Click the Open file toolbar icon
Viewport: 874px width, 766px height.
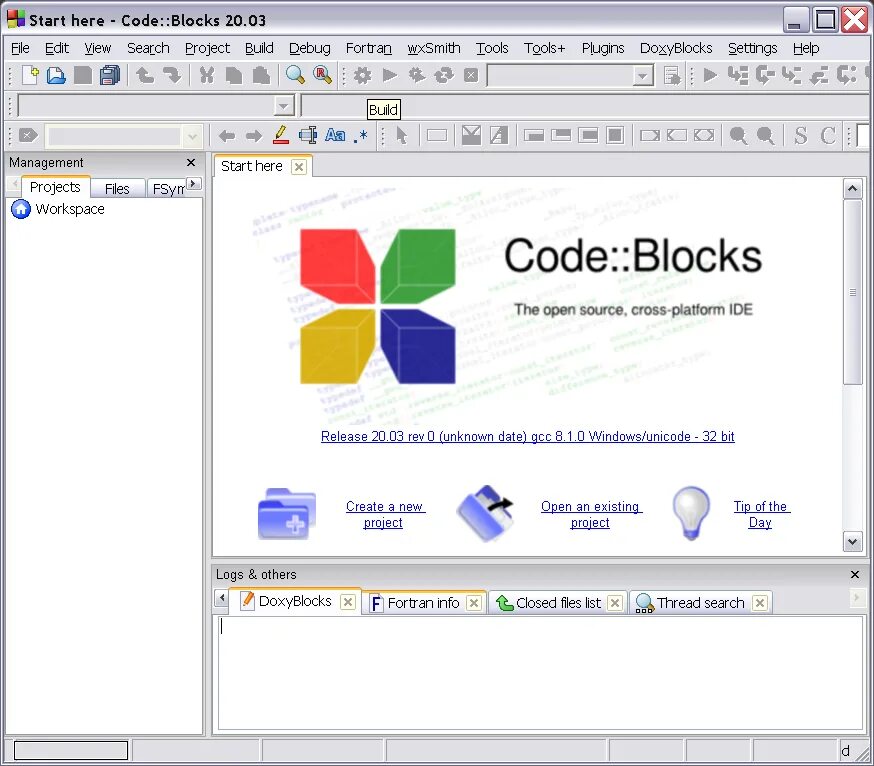[x=56, y=75]
